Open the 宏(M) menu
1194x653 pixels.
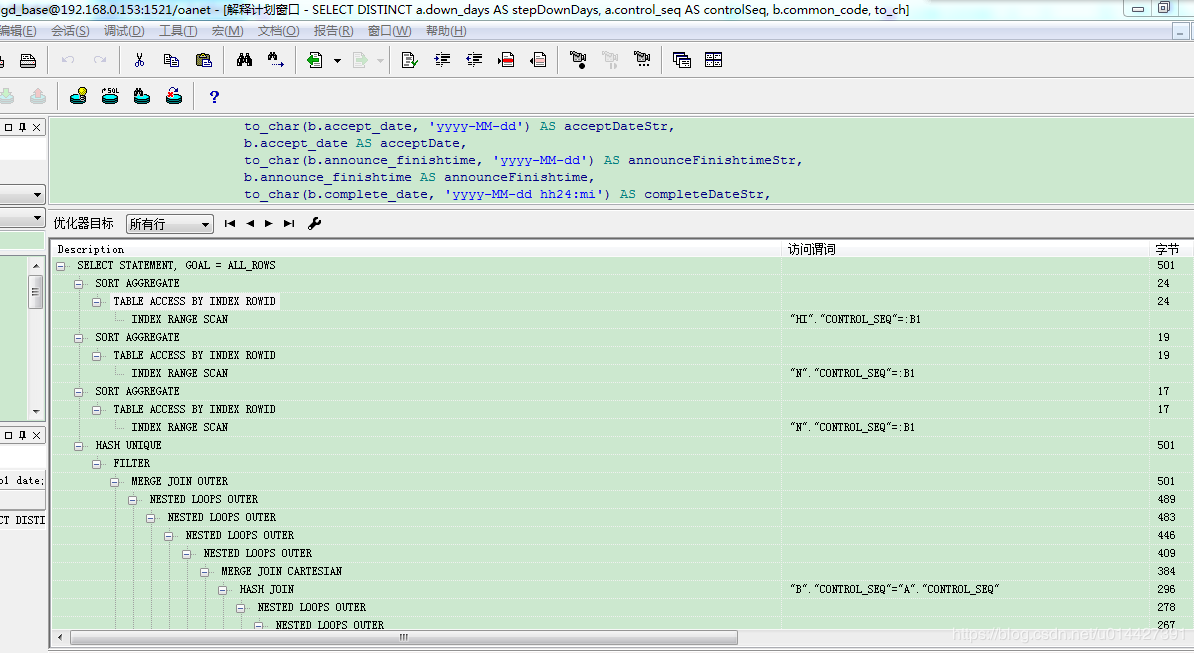click(228, 31)
